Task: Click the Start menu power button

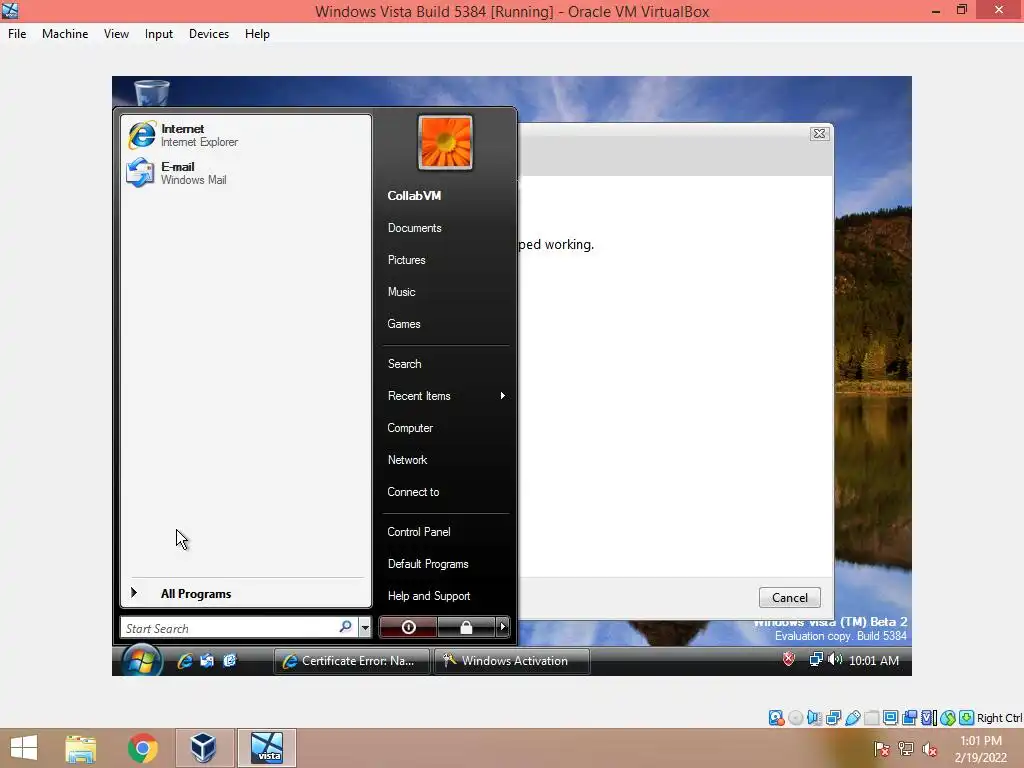Action: point(408,628)
